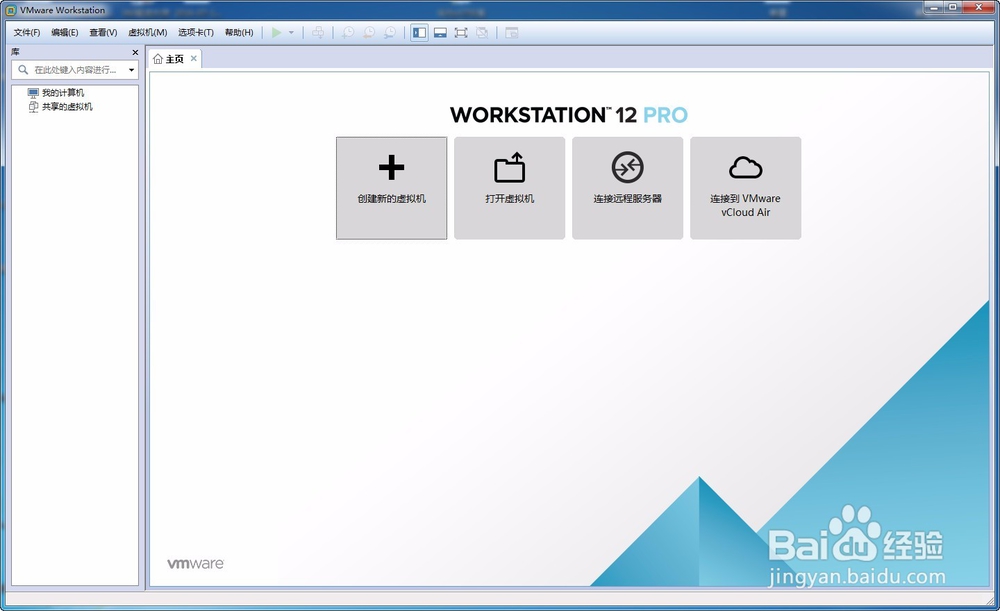The image size is (1000, 611).
Task: Close the 主页 tab
Action: click(194, 58)
